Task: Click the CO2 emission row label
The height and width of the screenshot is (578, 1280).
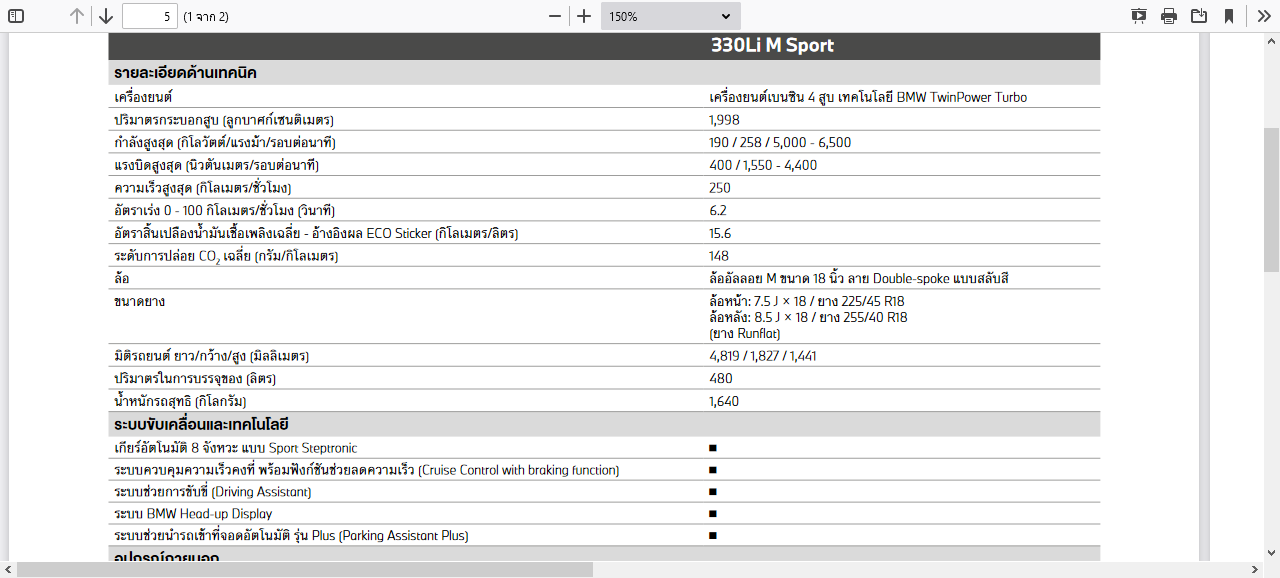Action: [227, 256]
